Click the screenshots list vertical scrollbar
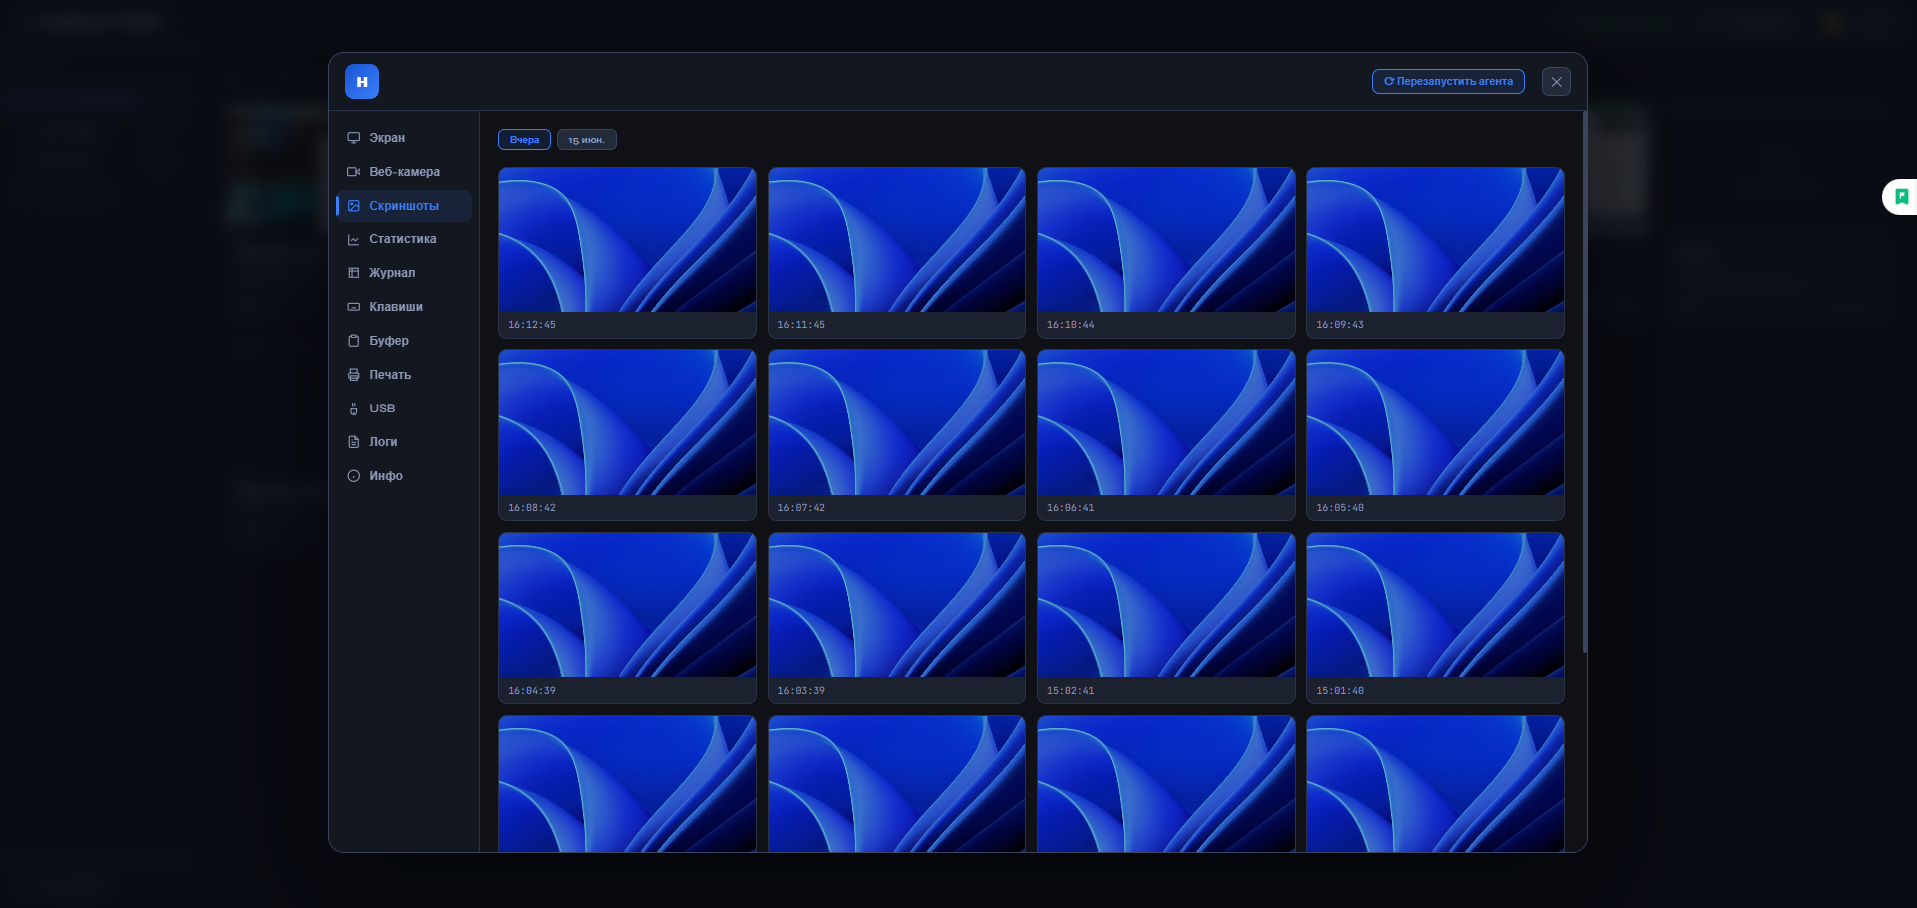 [1584, 382]
